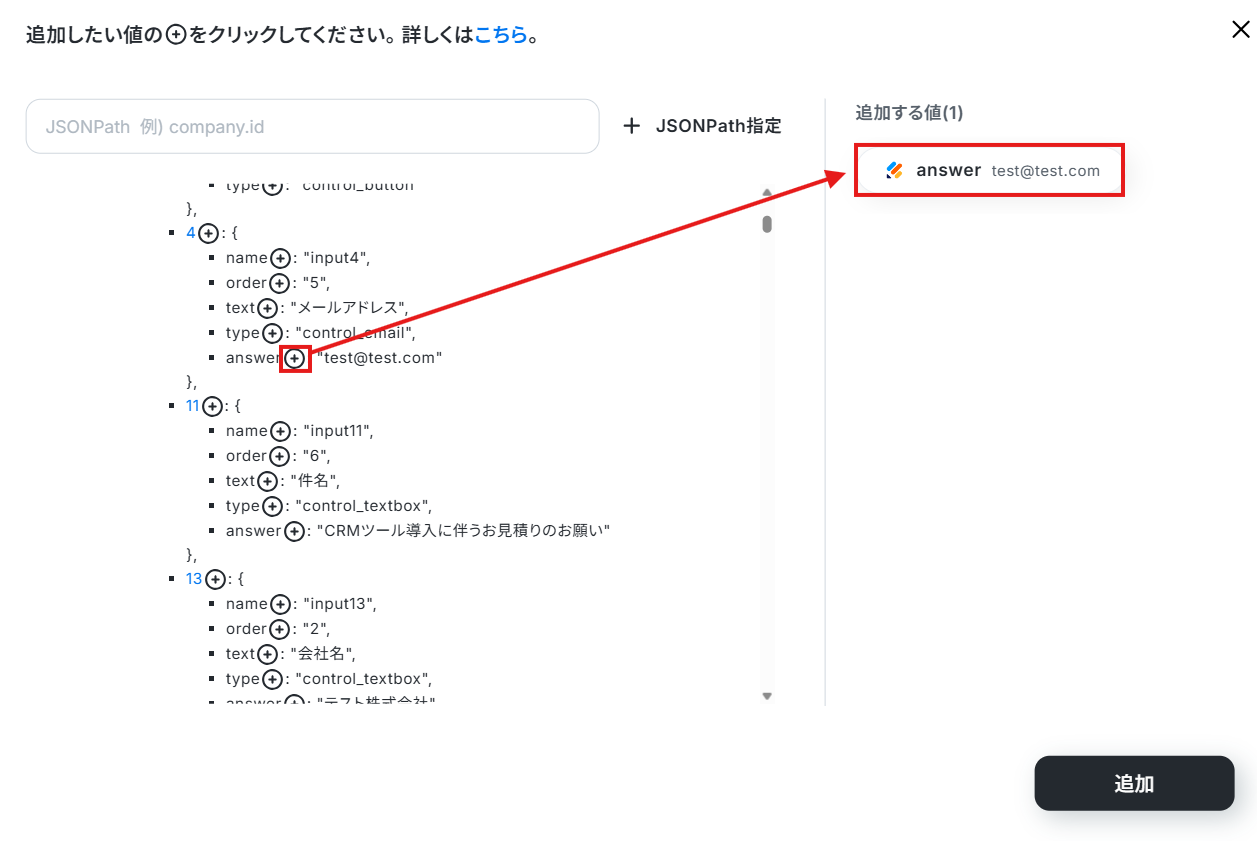Image resolution: width=1257 pixels, height=841 pixels.
Task: Click the value "input11"
Action: (338, 431)
